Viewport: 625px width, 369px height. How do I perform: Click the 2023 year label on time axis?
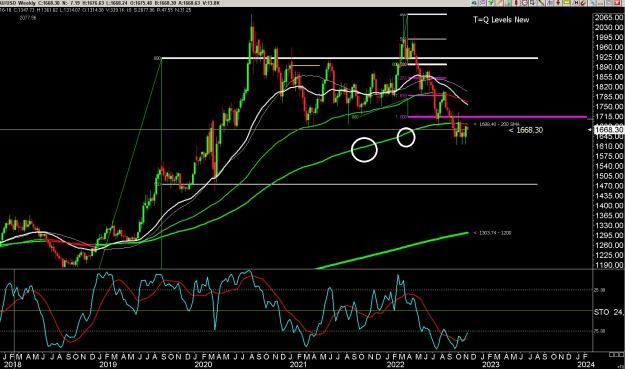tap(491, 365)
